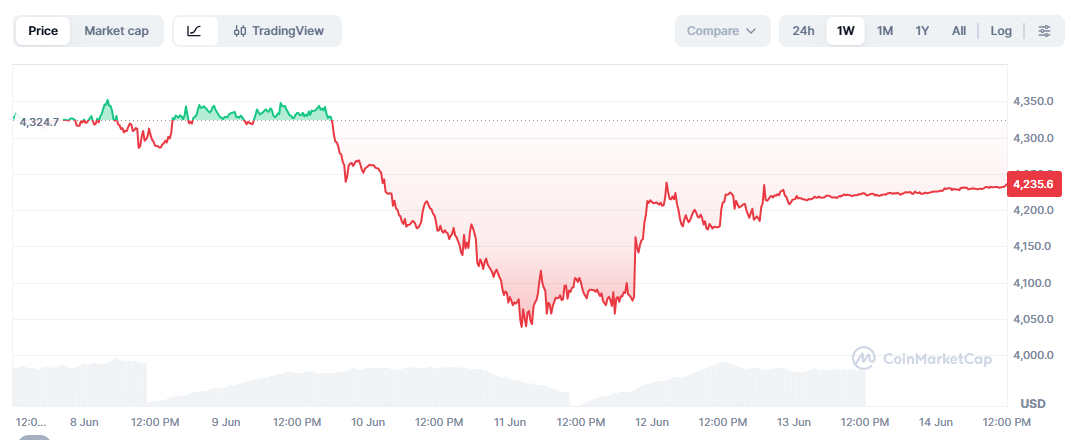
Task: Select 1Y time range
Action: [922, 31]
